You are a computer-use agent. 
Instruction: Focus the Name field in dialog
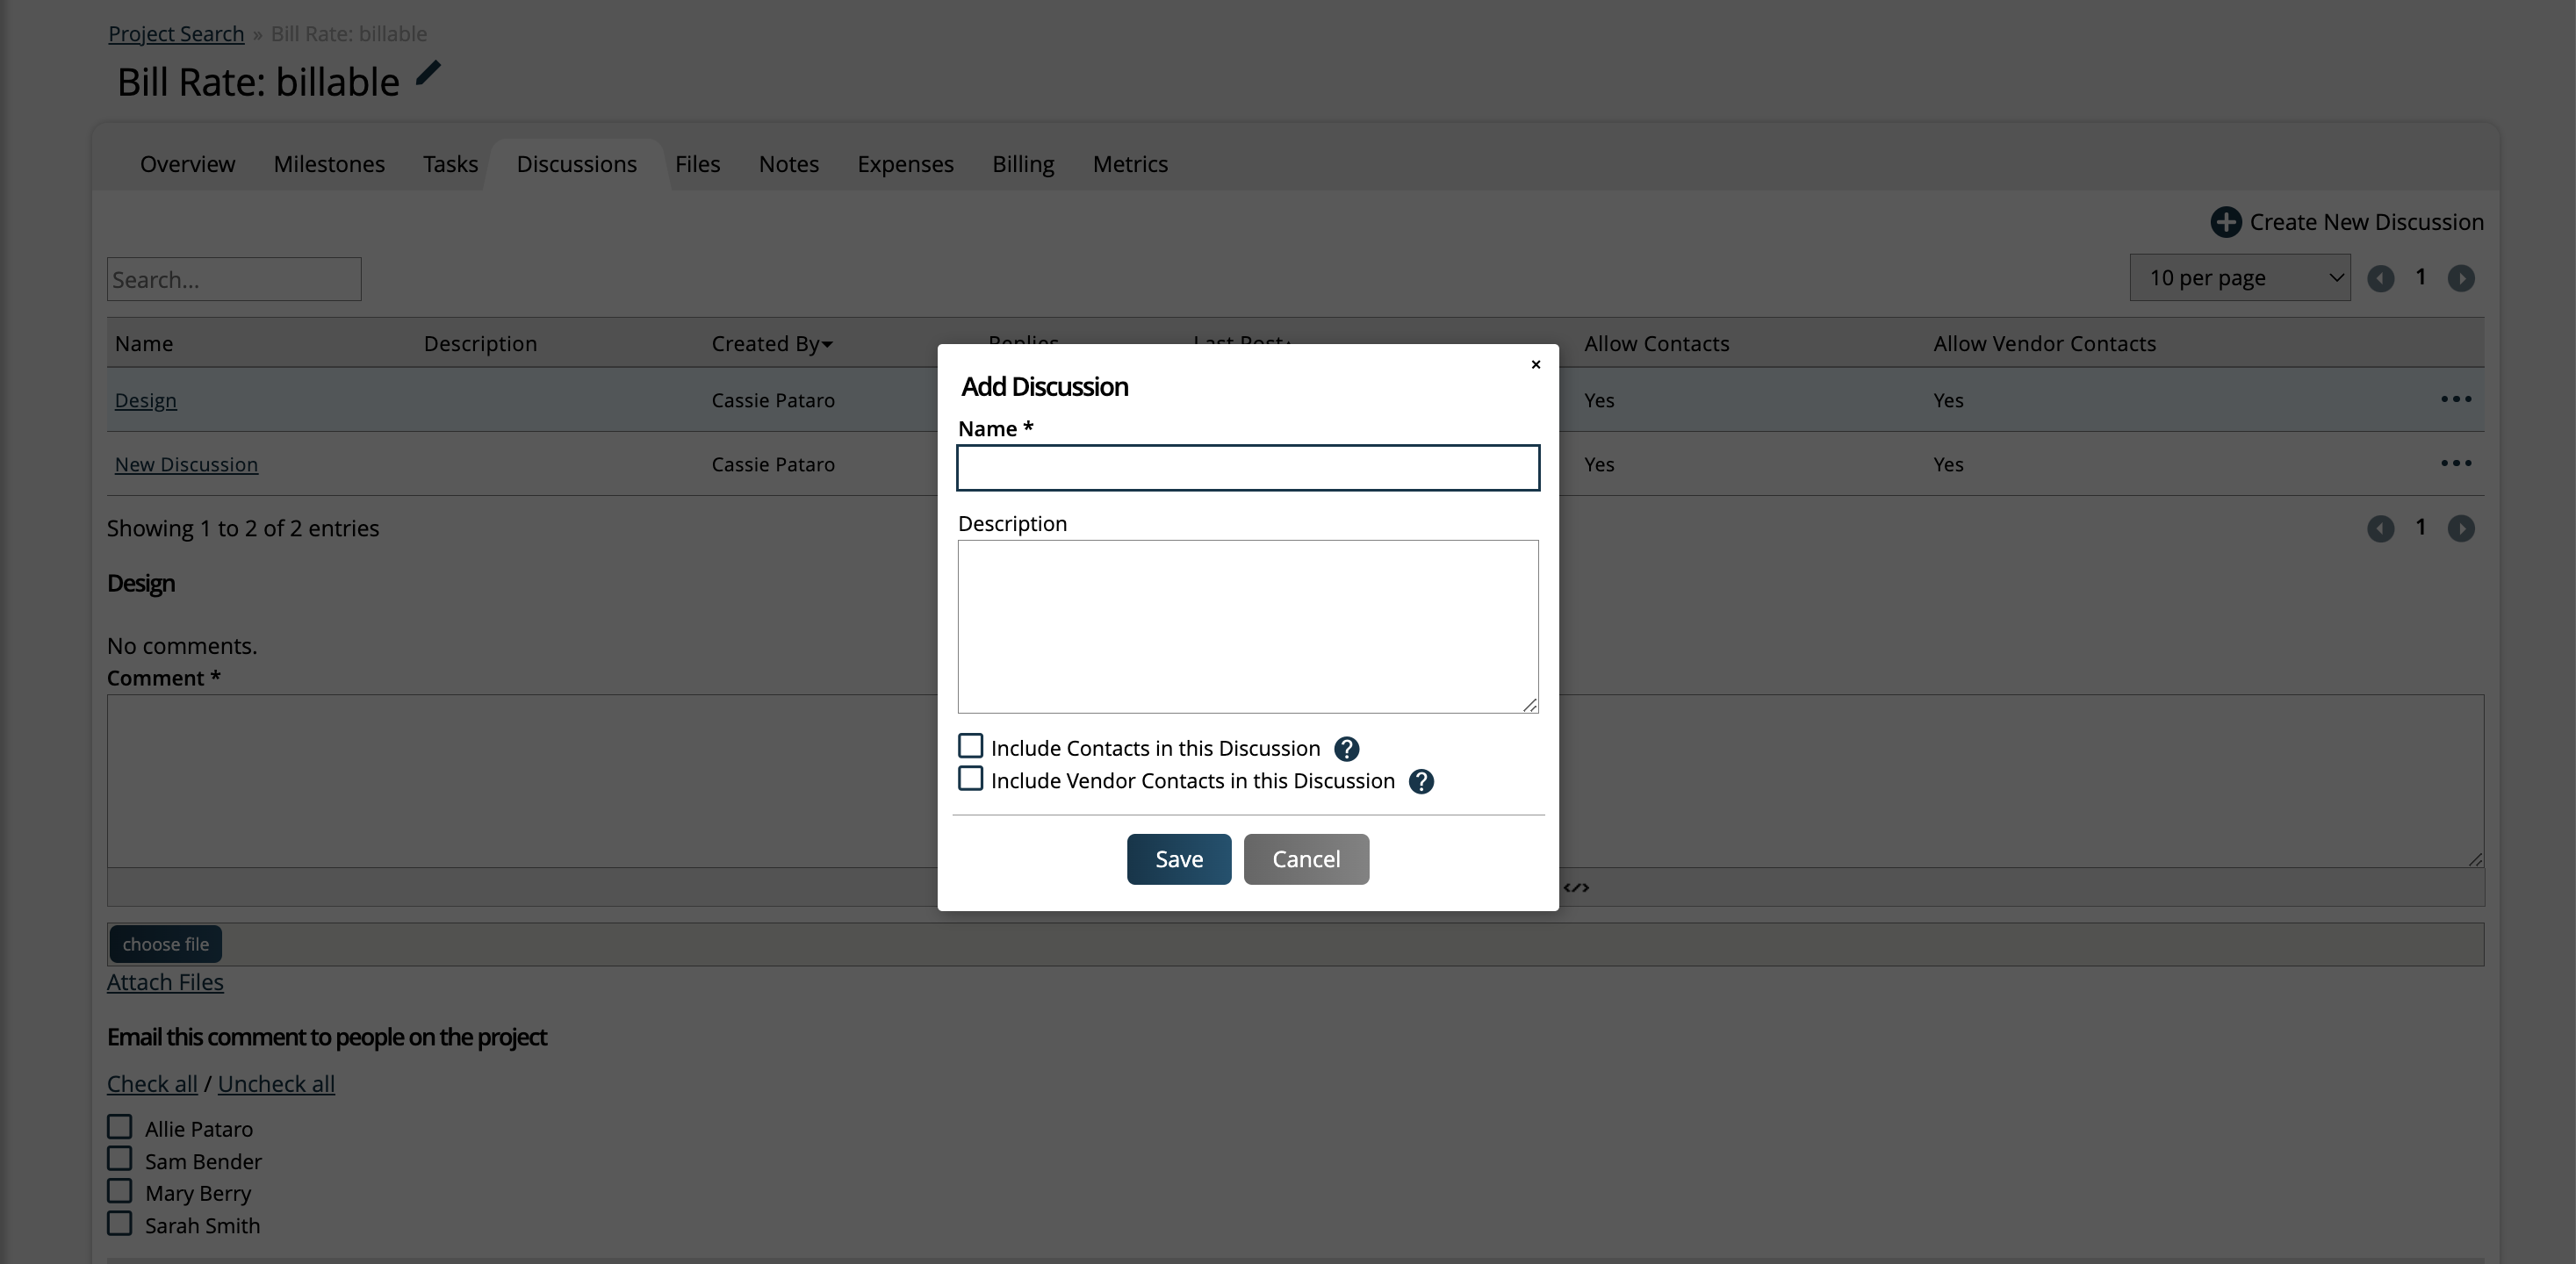(1248, 468)
